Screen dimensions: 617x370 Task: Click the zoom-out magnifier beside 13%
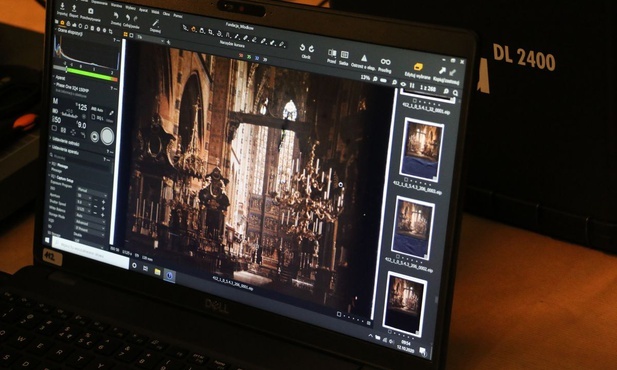click(x=375, y=80)
